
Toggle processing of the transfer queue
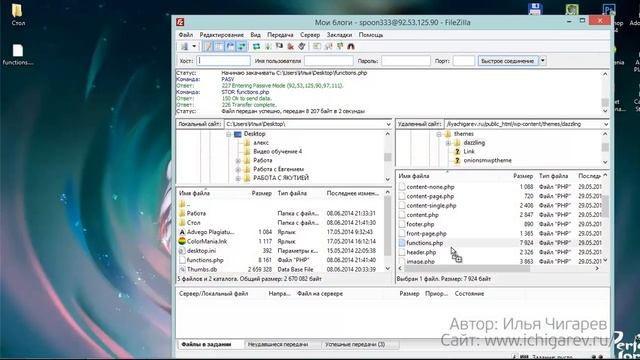point(268,47)
